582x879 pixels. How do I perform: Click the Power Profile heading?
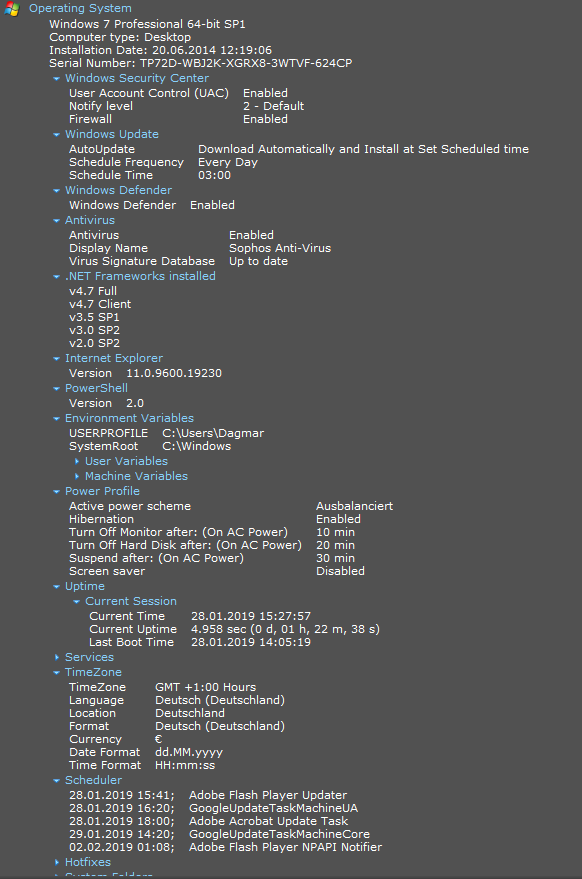click(102, 491)
